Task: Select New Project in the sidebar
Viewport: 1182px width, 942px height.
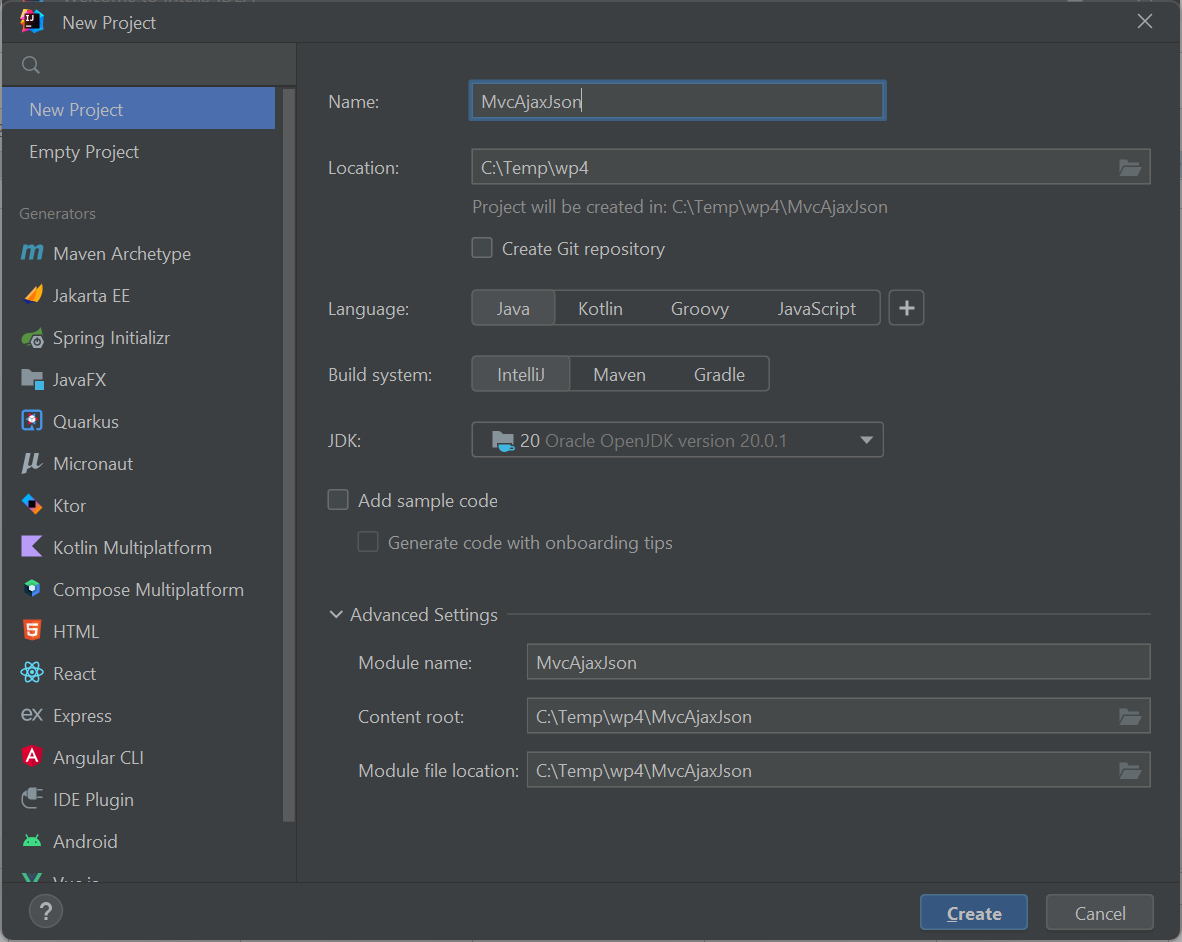Action: [139, 109]
